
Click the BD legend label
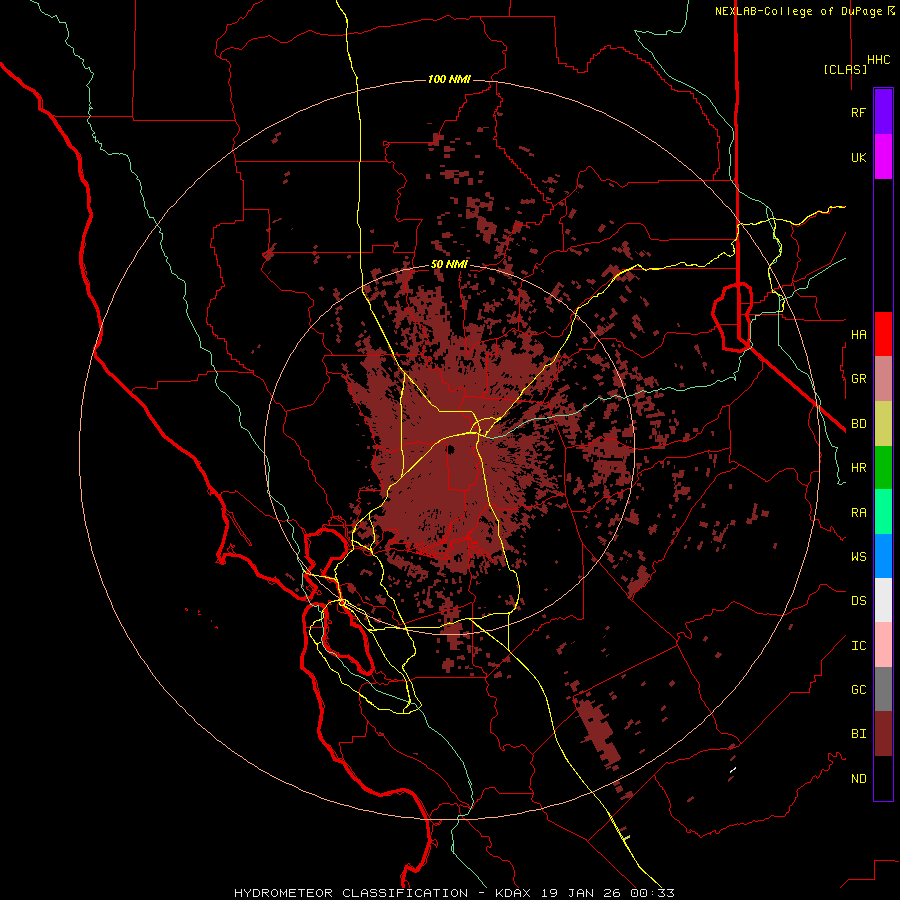[858, 424]
